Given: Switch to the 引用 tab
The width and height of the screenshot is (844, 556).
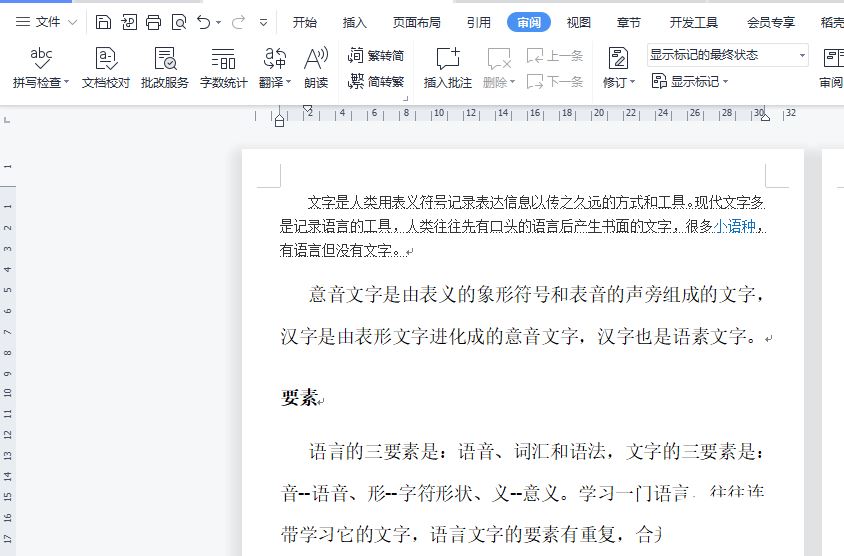Looking at the screenshot, I should [x=479, y=22].
